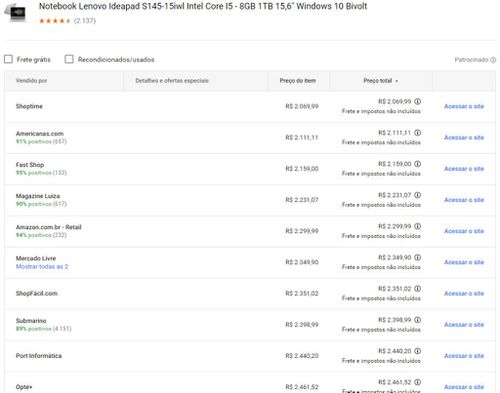This screenshot has width=500, height=393.
Task: Open info icon beside R$ 2.461,52 total
Action: (x=417, y=382)
